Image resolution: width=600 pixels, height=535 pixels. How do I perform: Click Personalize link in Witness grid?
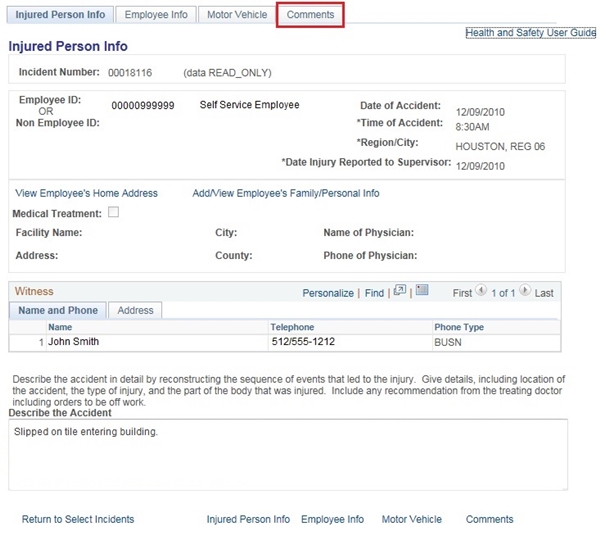click(328, 293)
